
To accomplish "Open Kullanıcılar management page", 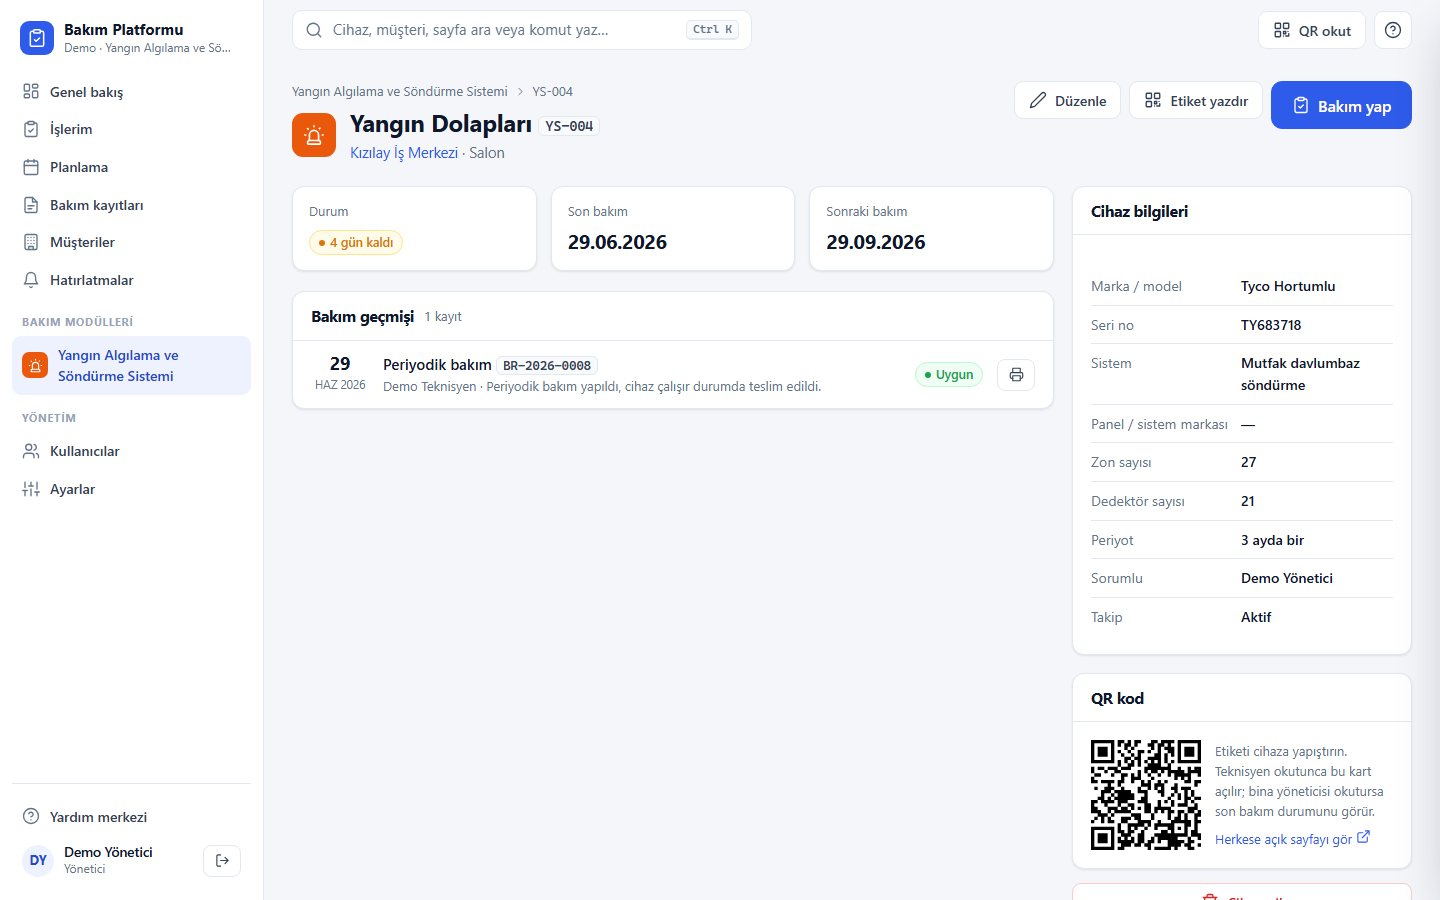I will (131, 451).
